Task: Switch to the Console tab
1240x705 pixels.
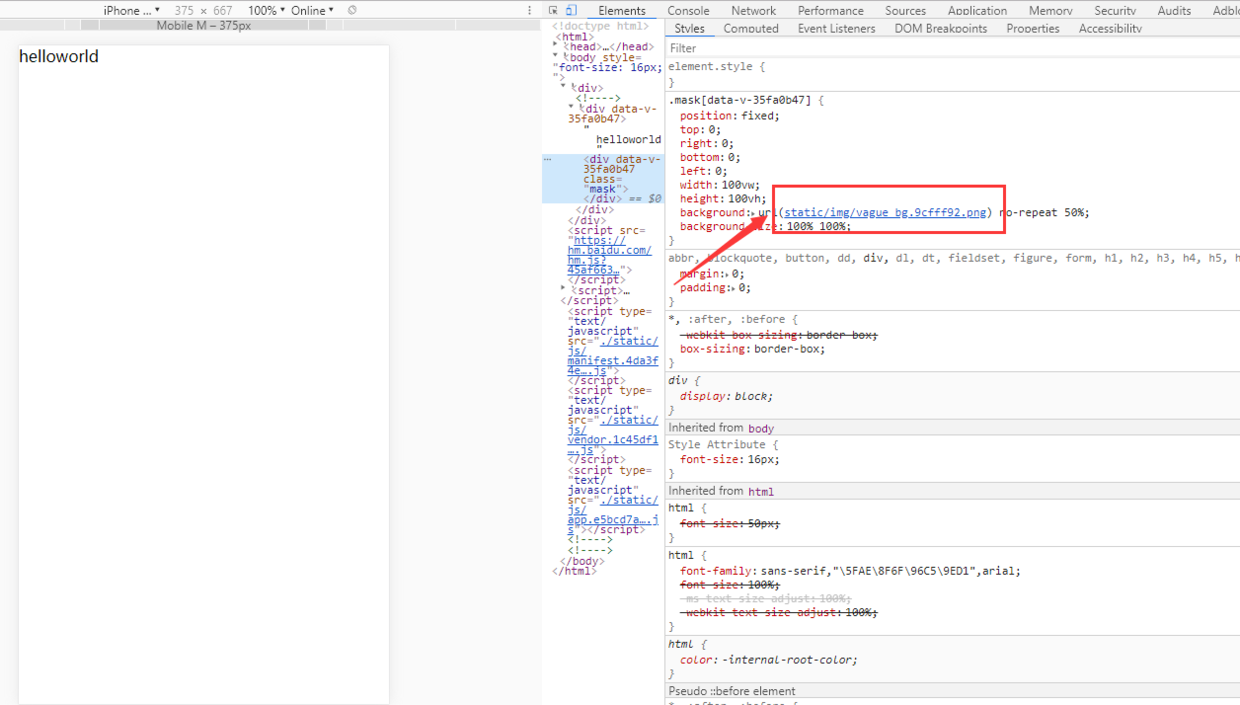Action: coord(688,10)
